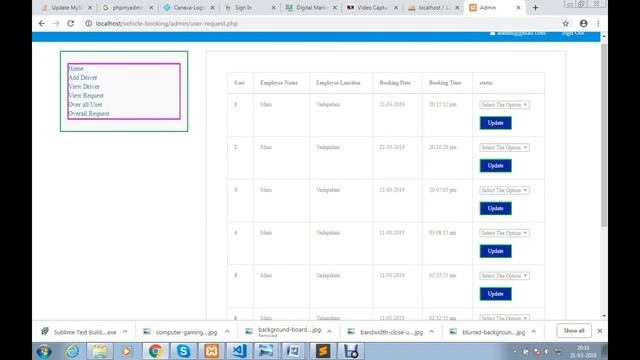Click the Update button in row 1
This screenshot has width=640, height=360.
(496, 123)
